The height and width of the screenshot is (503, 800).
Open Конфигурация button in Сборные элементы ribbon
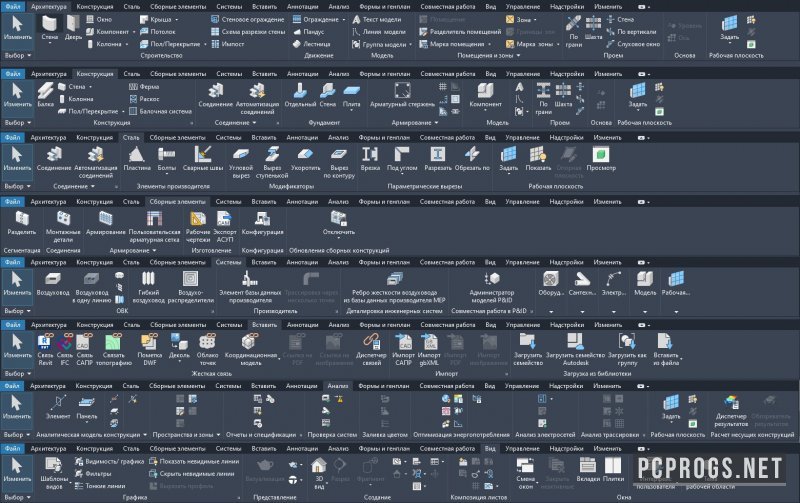pyautogui.click(x=263, y=223)
